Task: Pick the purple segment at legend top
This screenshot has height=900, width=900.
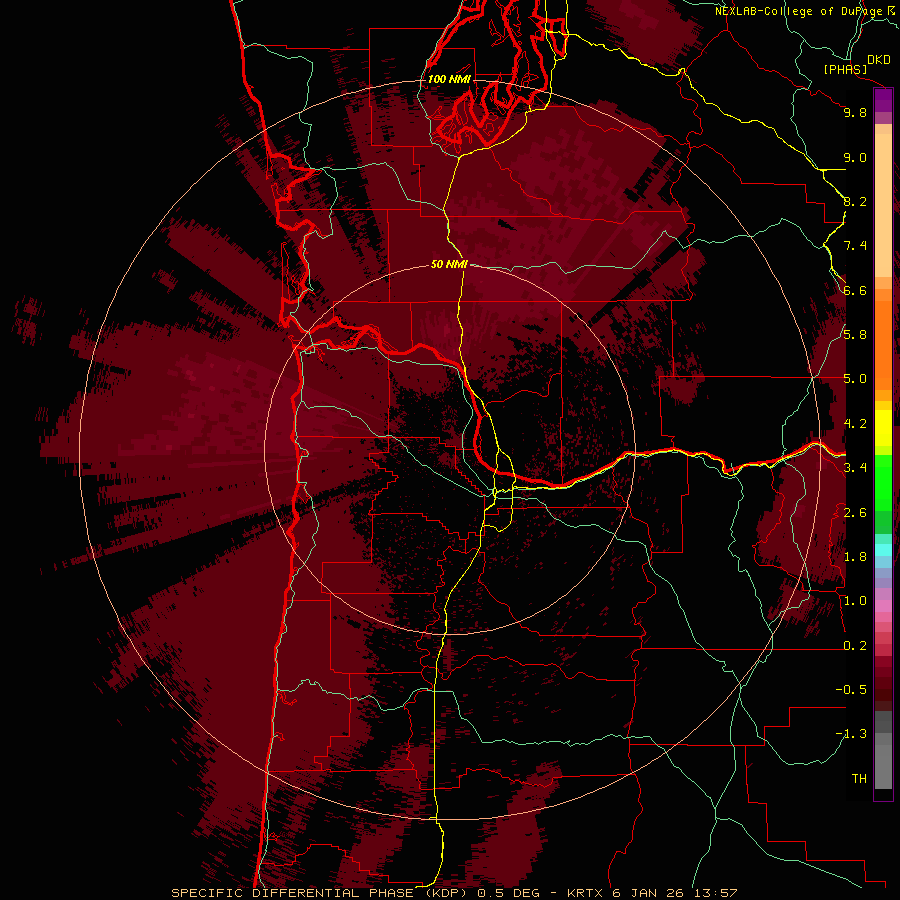Action: (x=883, y=100)
